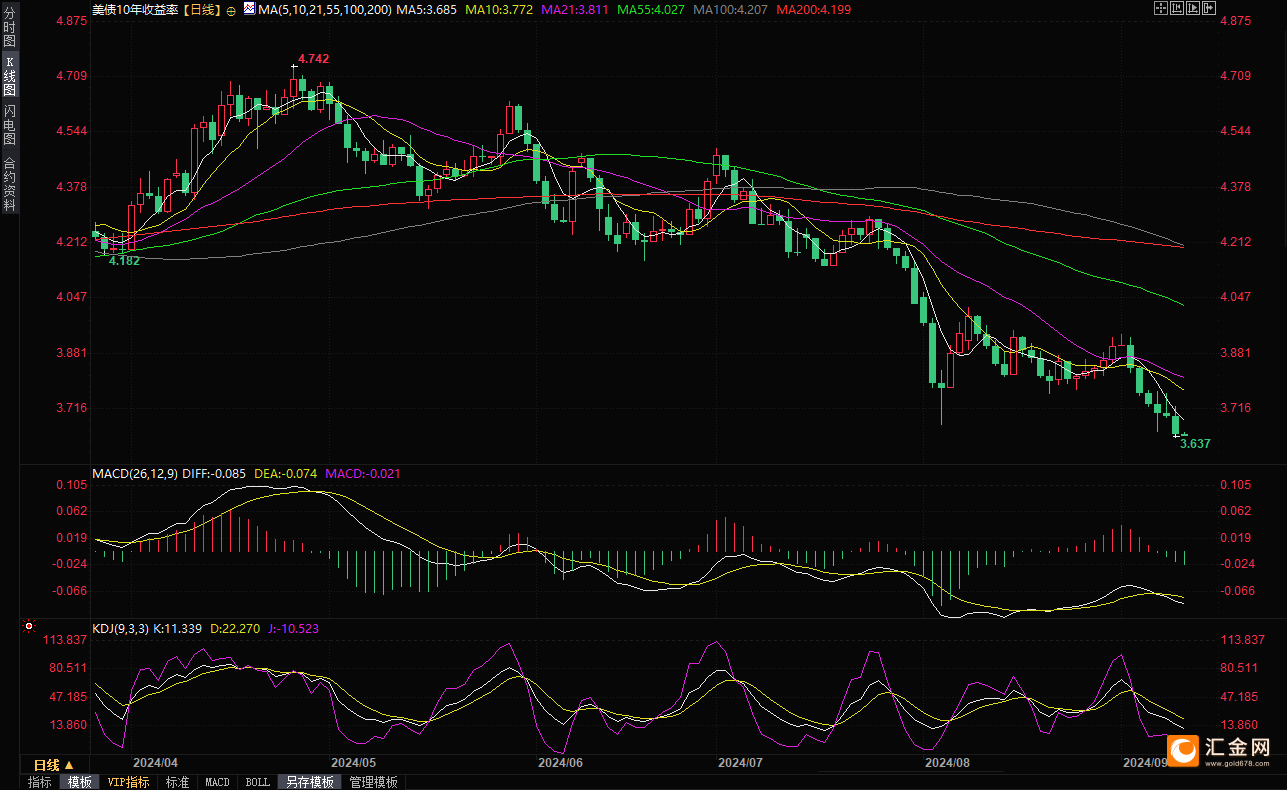Open the VIP指标 tab
1287x790 pixels.
coord(129,782)
